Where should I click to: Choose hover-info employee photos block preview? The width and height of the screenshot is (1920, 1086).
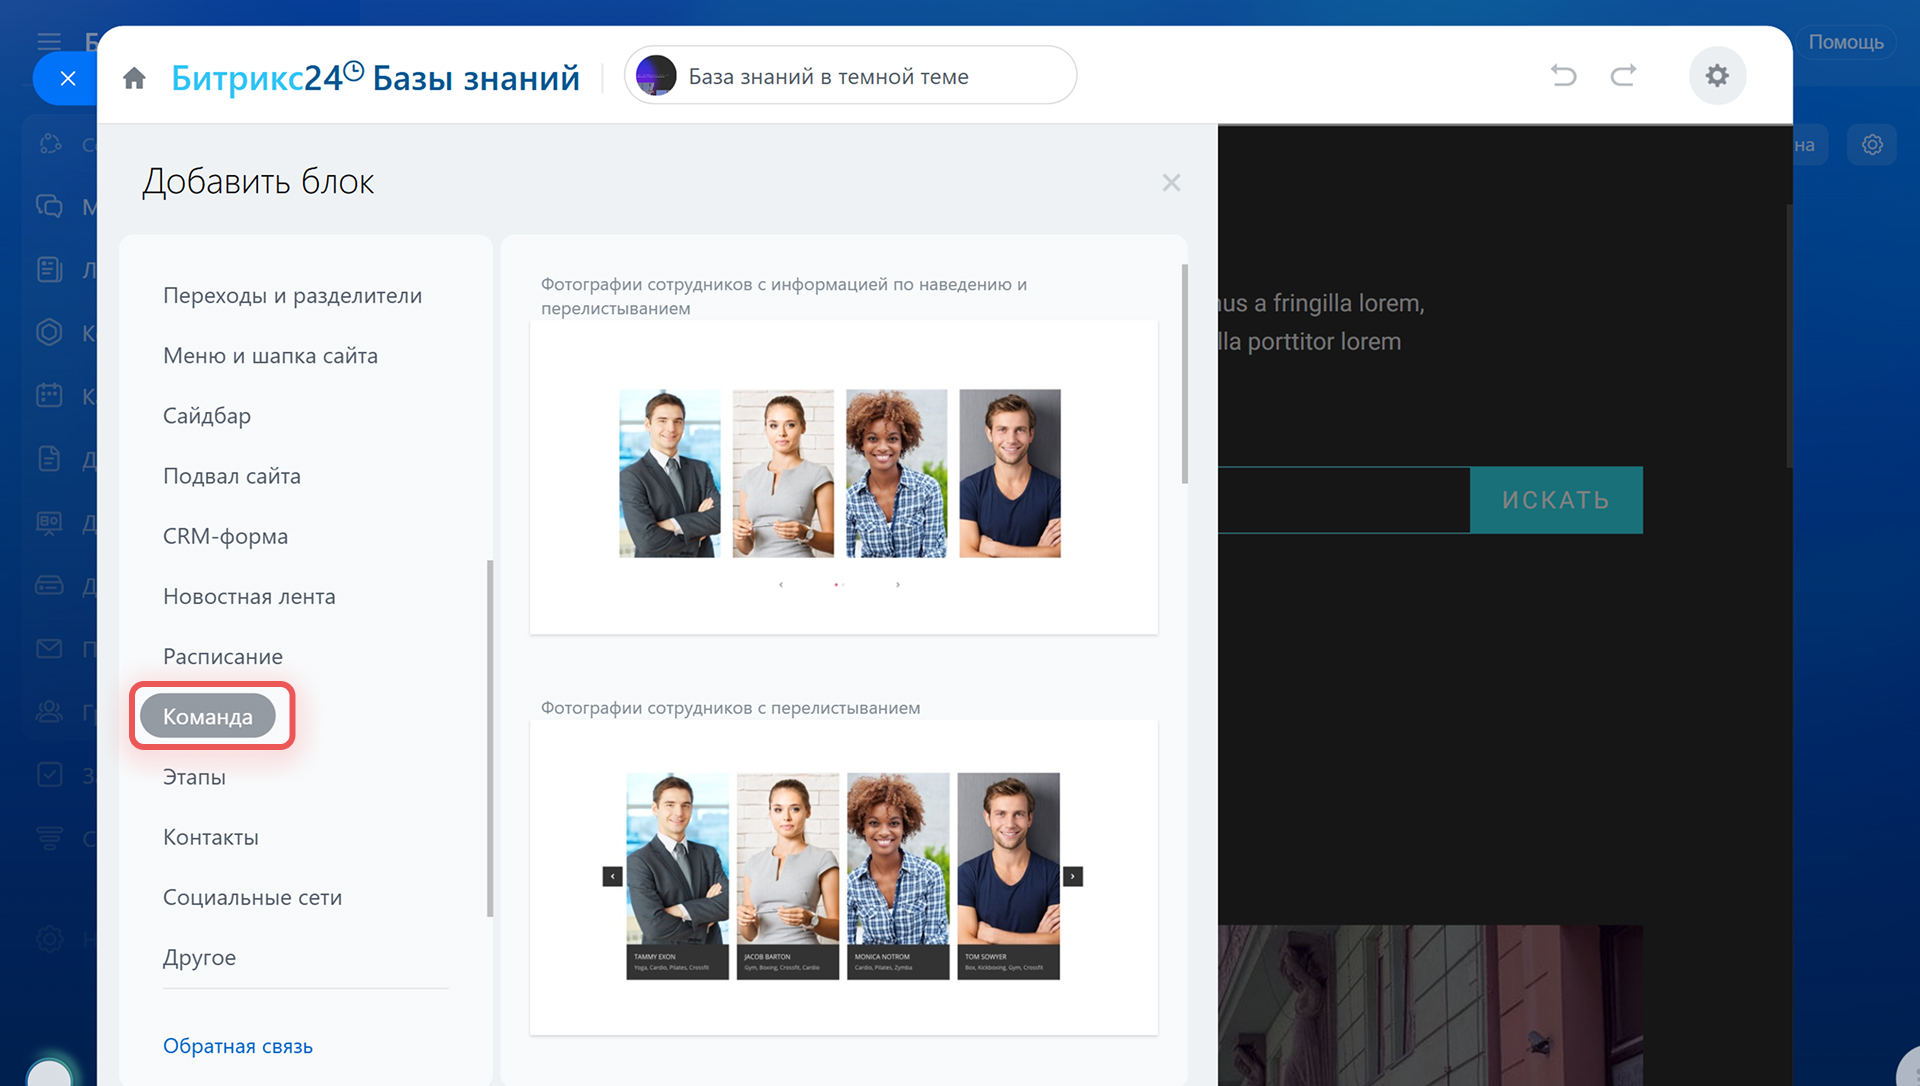point(843,477)
